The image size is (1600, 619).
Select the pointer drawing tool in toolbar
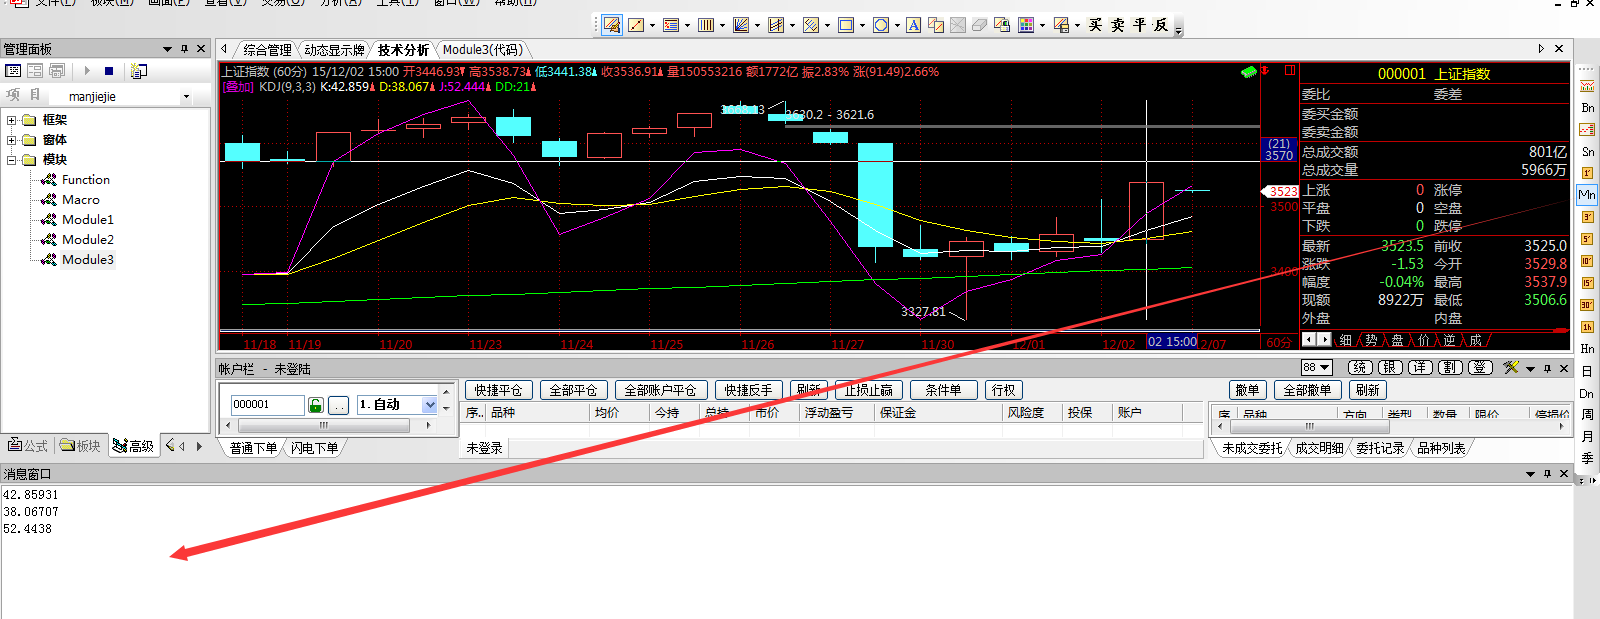(612, 25)
